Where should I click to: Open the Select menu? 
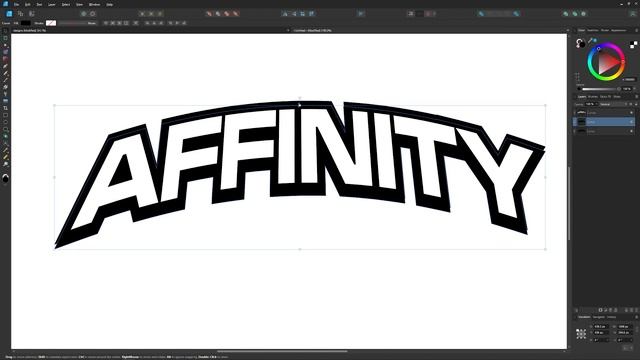click(x=66, y=4)
